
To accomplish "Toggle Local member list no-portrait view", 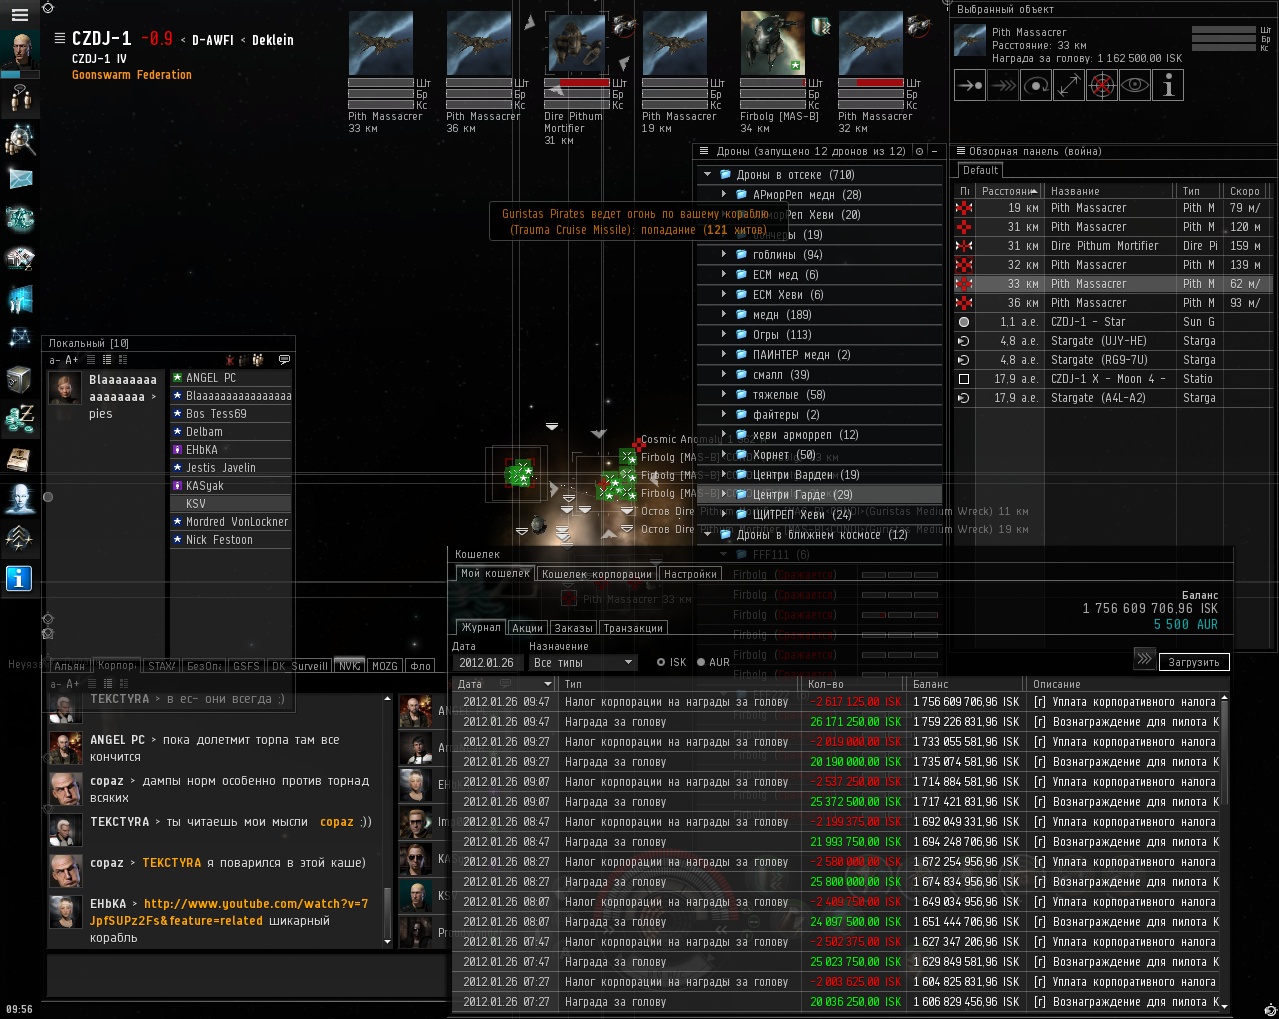I will [90, 360].
